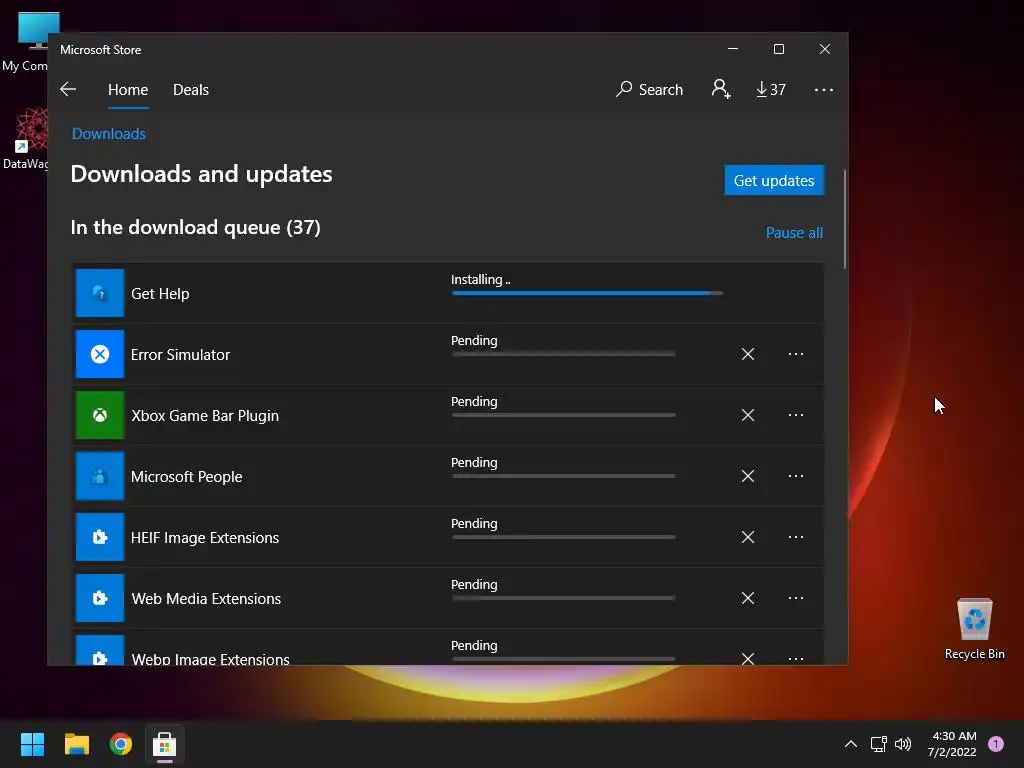Launch Google Chrome from the taskbar
The height and width of the screenshot is (768, 1024).
[x=120, y=744]
